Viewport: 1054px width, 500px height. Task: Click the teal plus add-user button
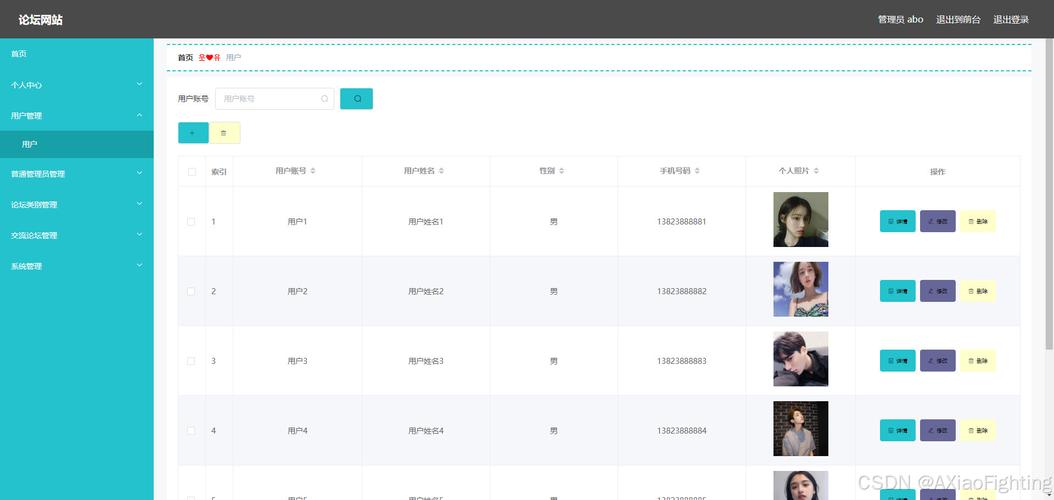click(x=193, y=132)
